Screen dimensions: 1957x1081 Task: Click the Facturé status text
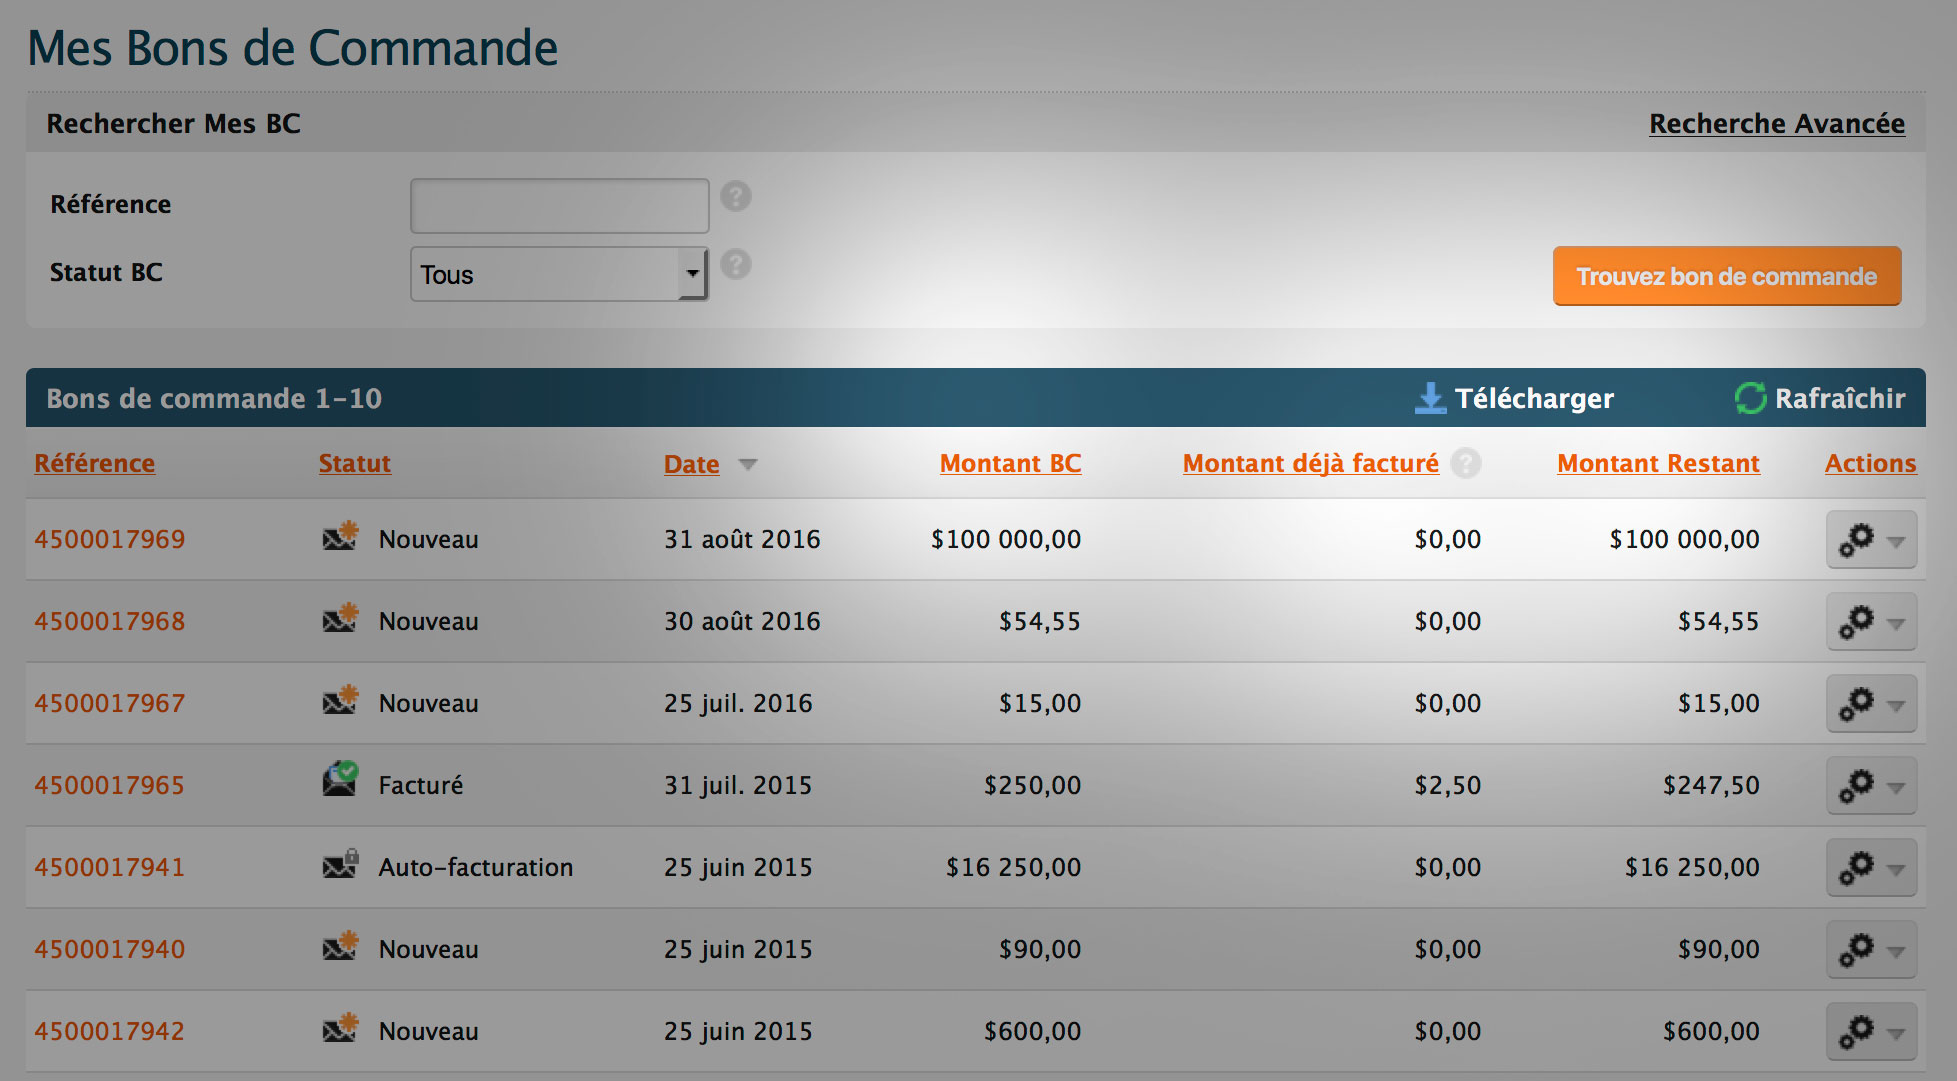421,785
